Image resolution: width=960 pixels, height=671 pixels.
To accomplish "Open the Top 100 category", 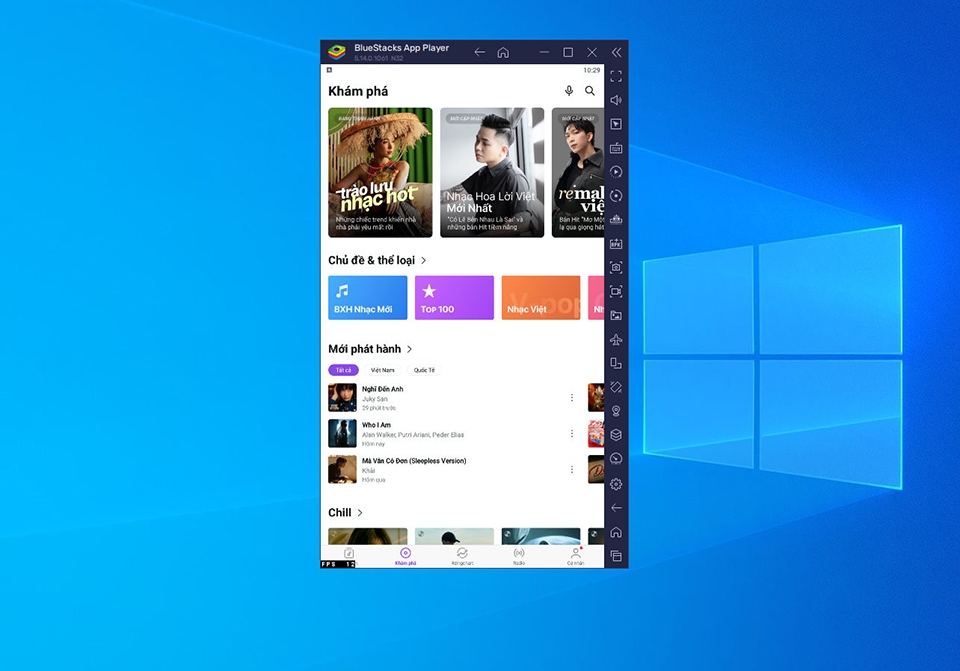I will (454, 298).
